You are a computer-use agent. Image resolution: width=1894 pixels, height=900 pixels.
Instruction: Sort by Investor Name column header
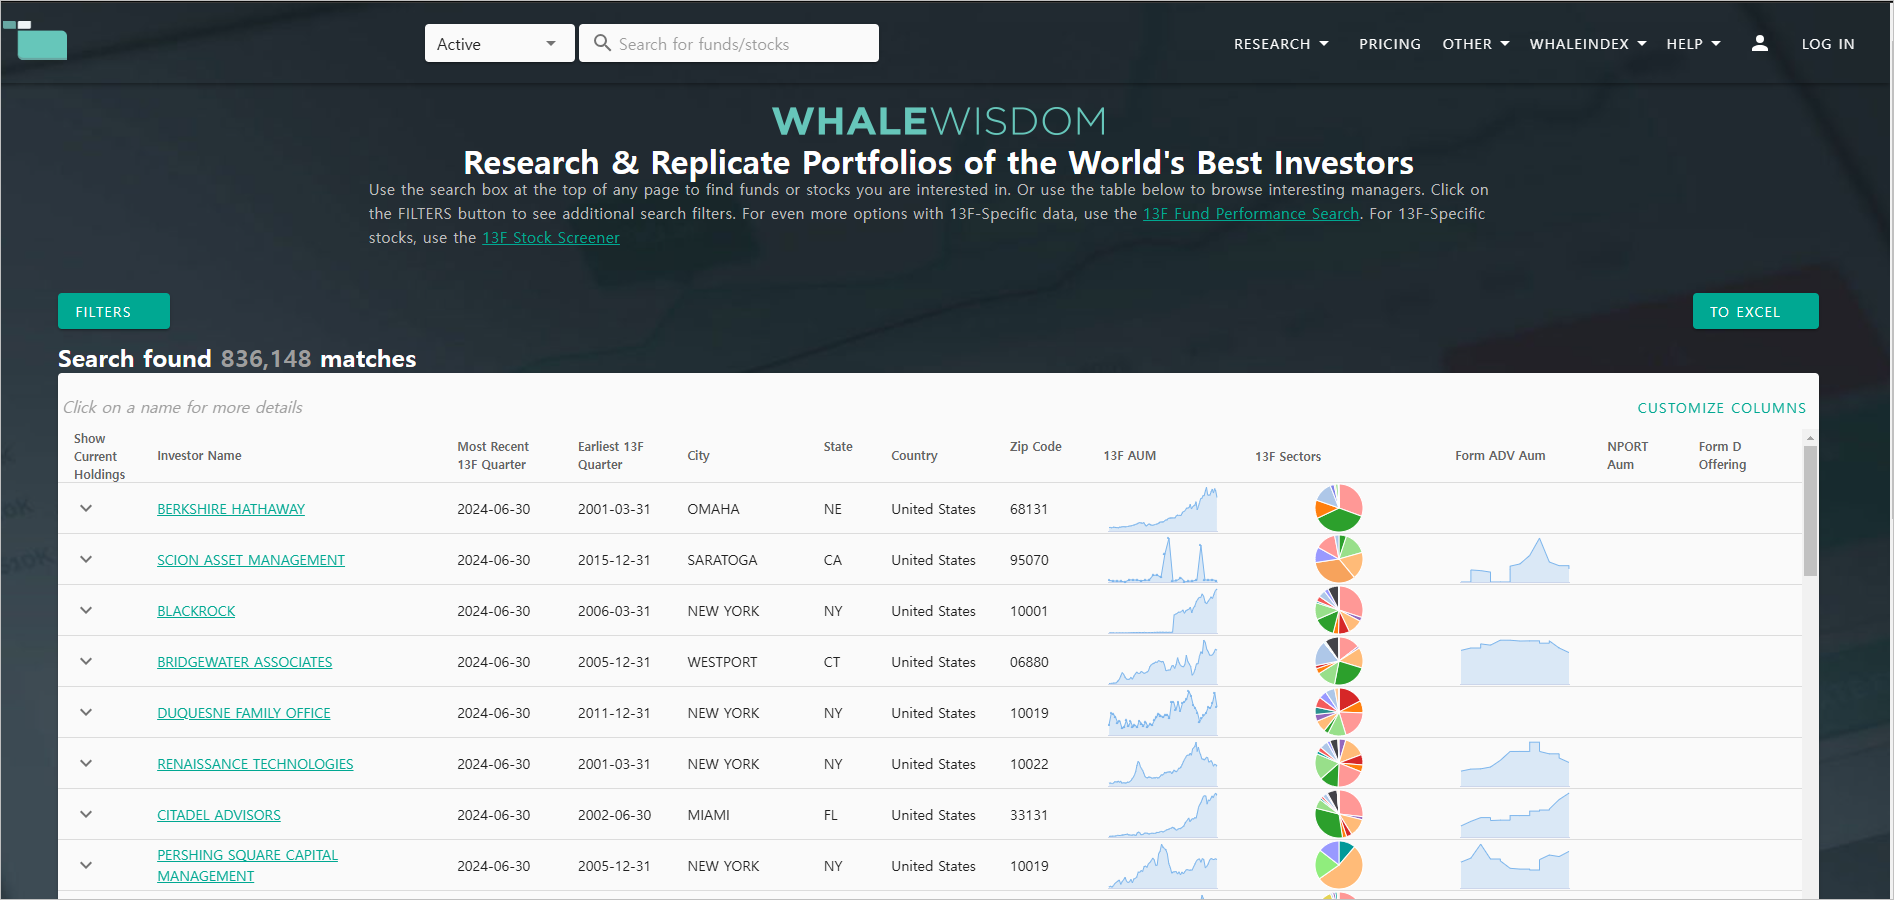point(199,455)
